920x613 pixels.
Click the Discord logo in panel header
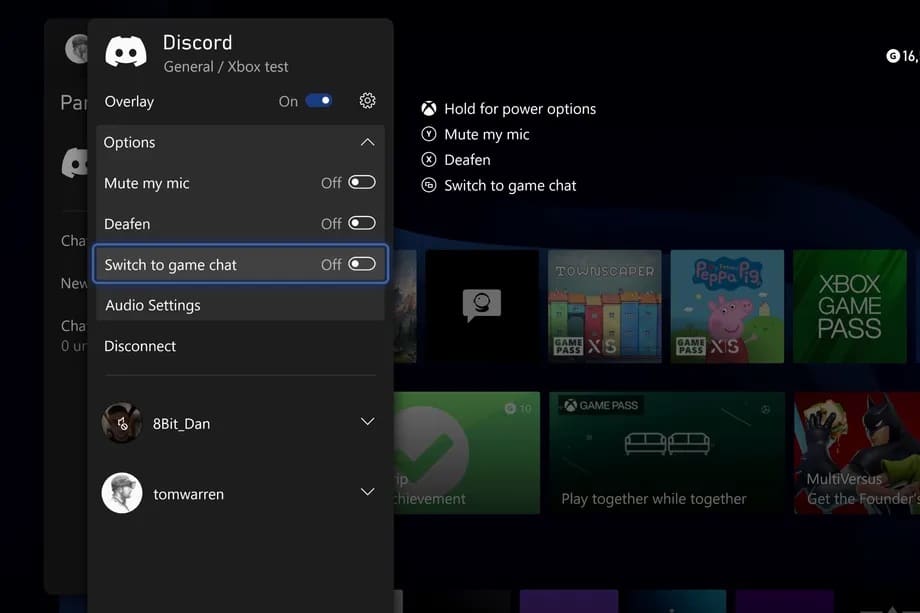point(126,51)
